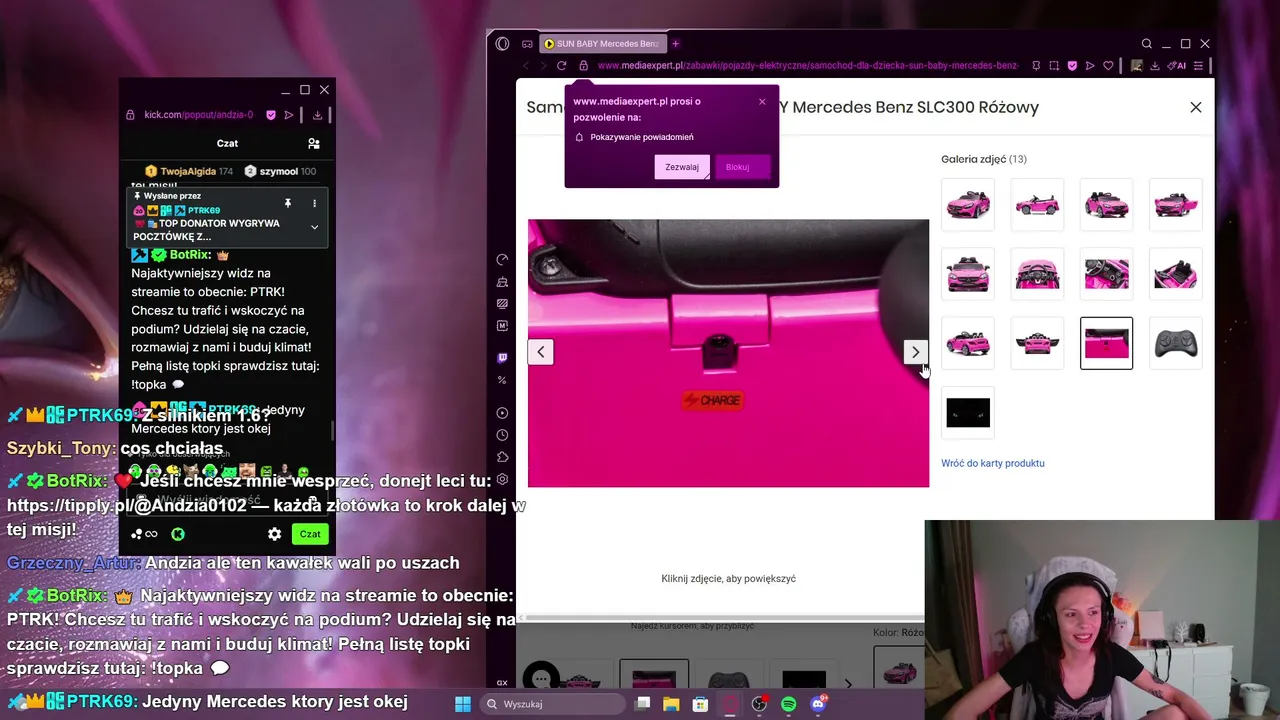Open the GX Cleaner icon in Opera sidebar

(x=502, y=282)
